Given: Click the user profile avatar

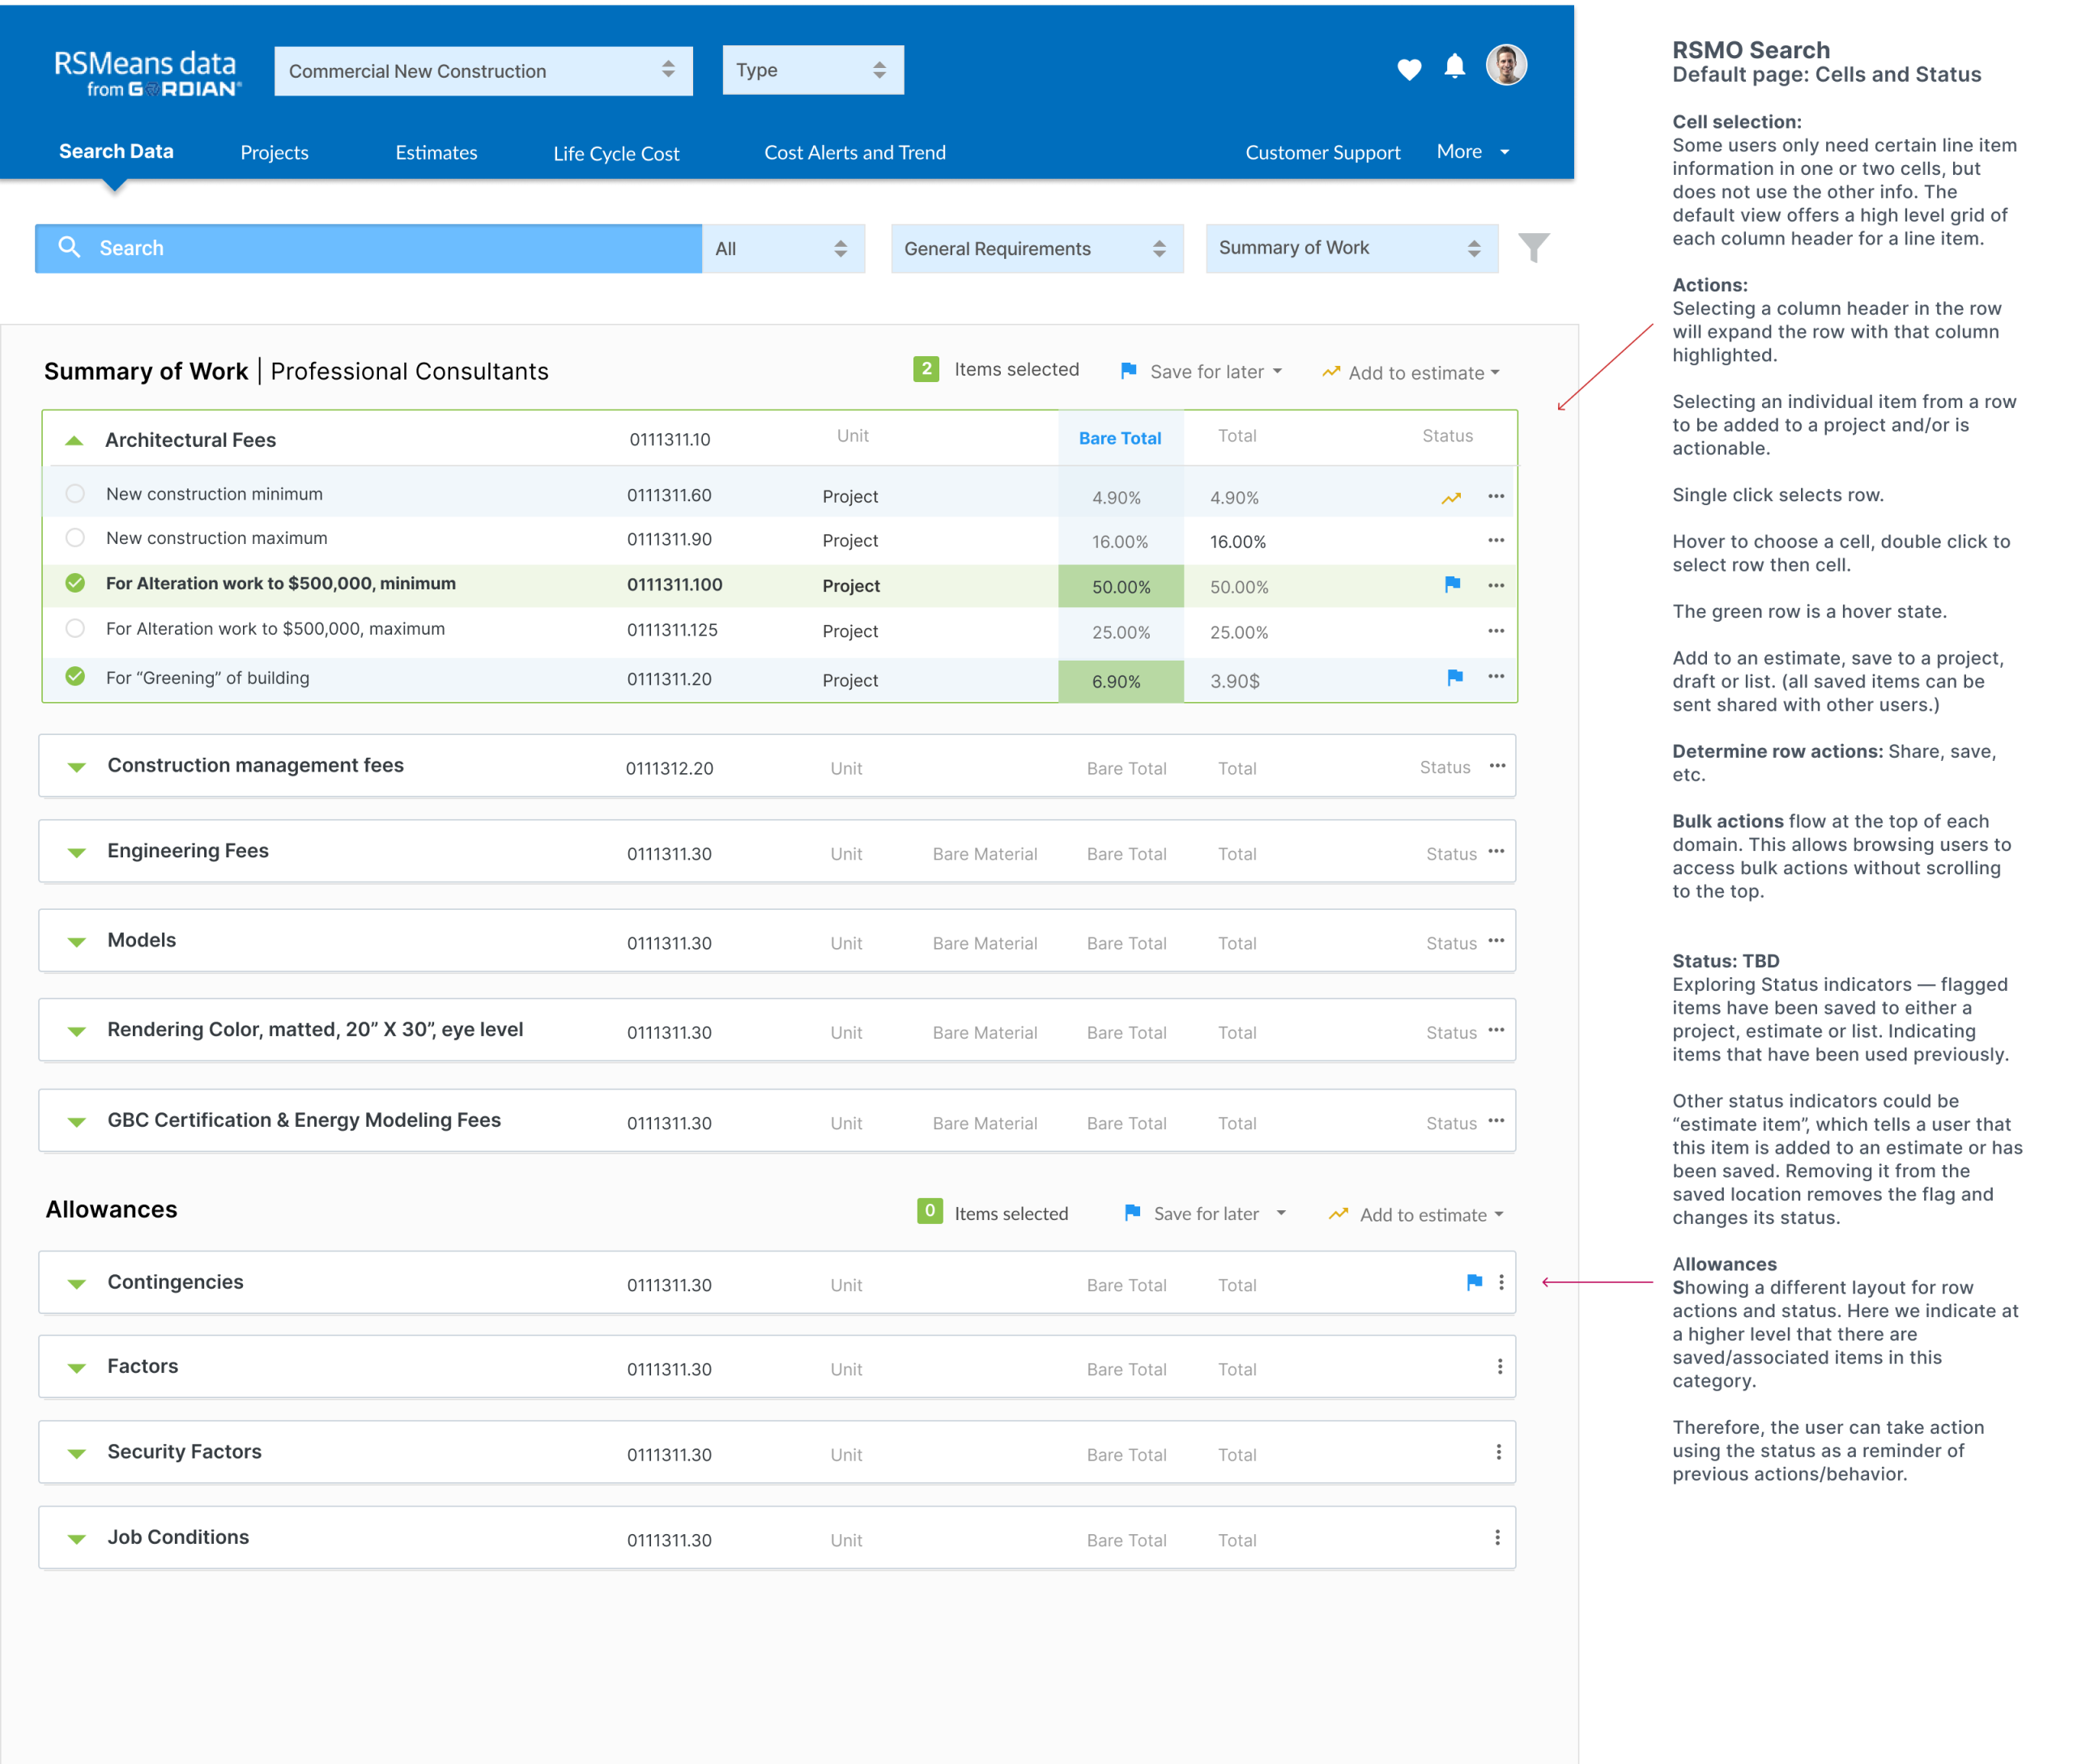Looking at the screenshot, I should coord(1505,66).
